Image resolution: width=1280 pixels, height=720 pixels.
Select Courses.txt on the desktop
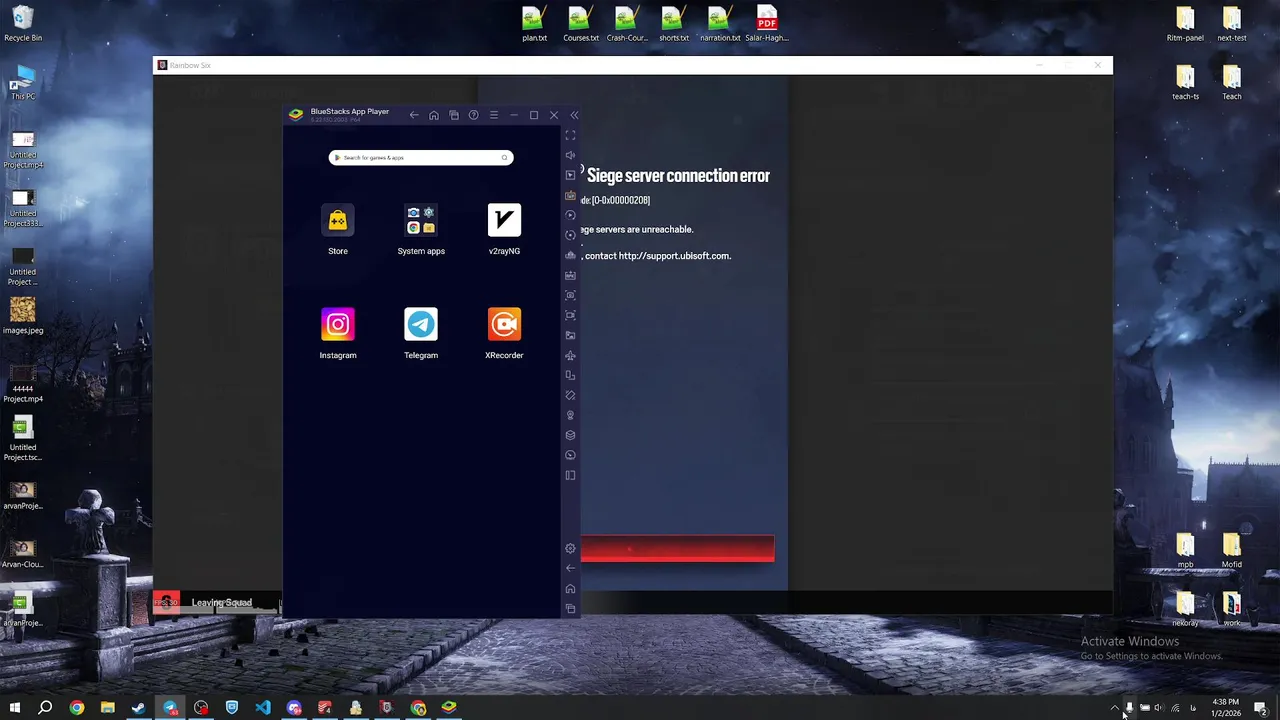pyautogui.click(x=581, y=24)
